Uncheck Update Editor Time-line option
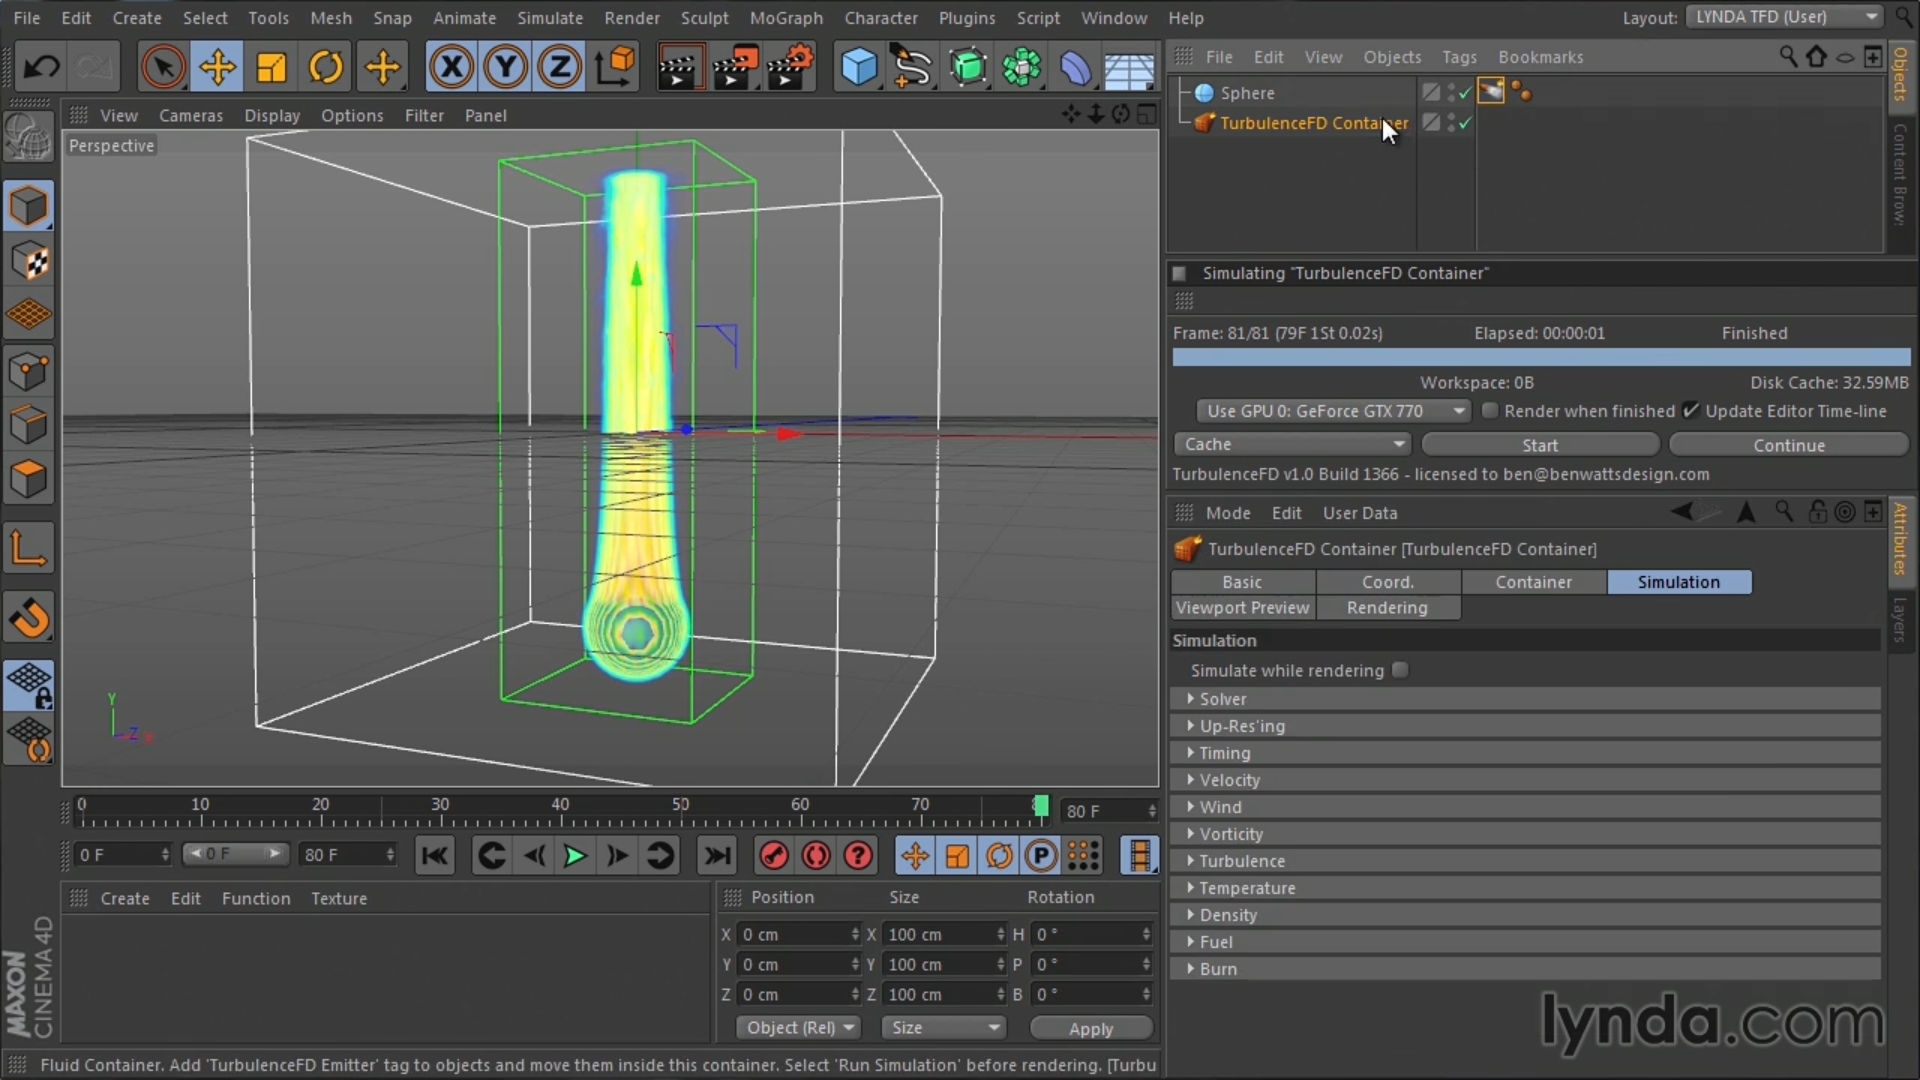Image resolution: width=1920 pixels, height=1080 pixels. 1691,411
